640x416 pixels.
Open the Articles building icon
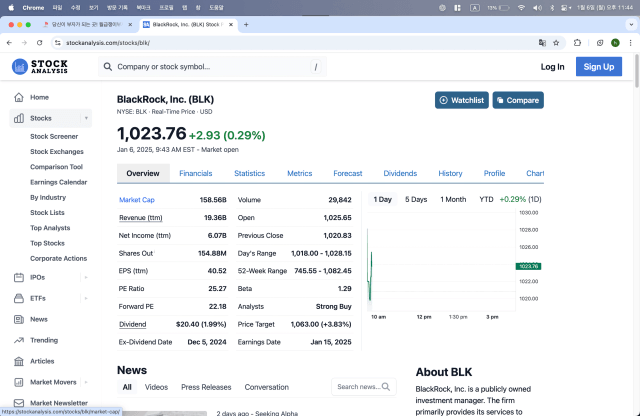point(19,361)
